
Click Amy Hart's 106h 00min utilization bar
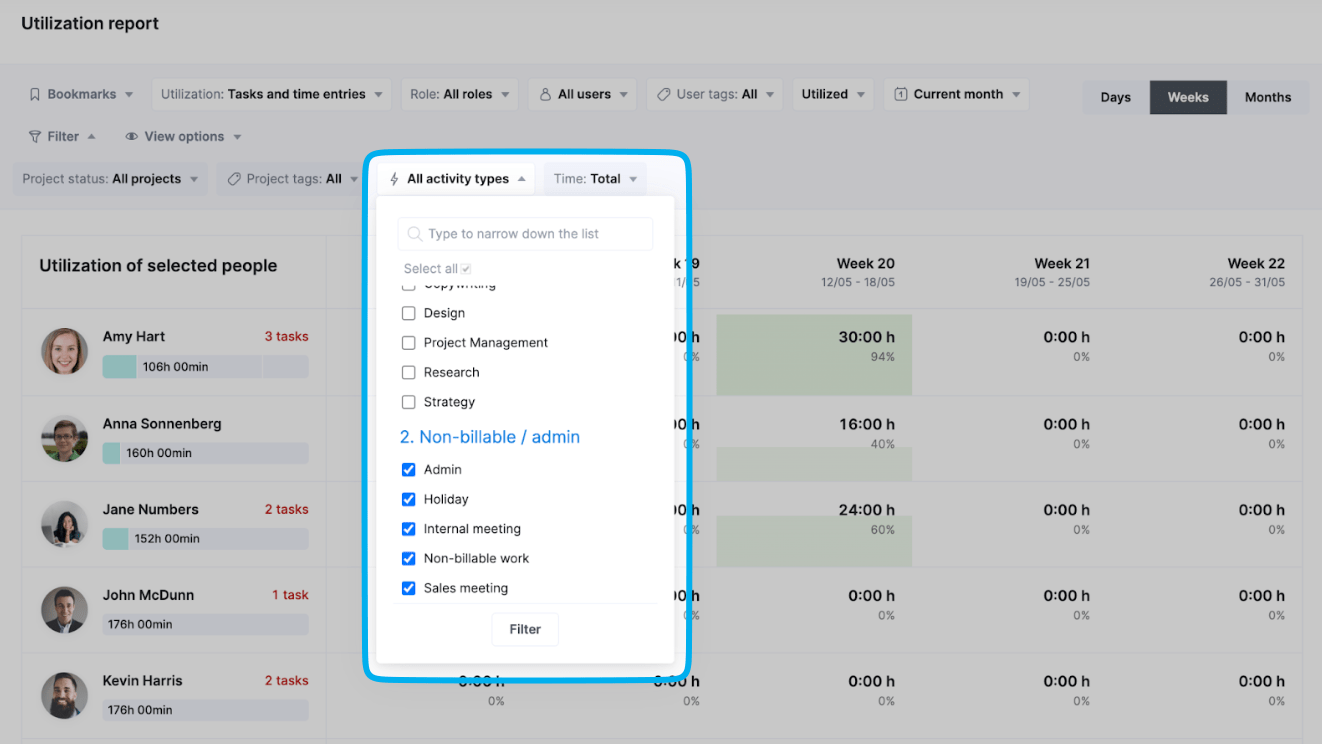point(205,367)
